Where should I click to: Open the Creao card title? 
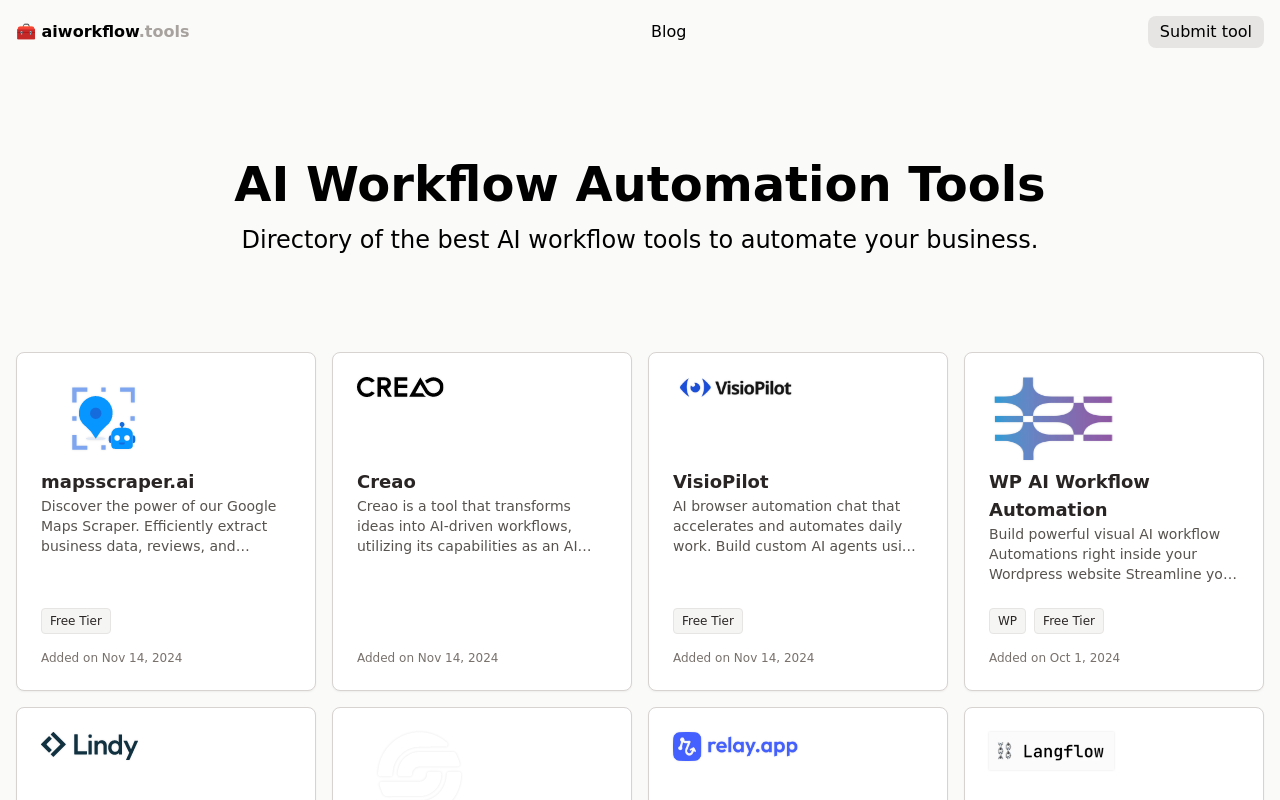tap(386, 481)
